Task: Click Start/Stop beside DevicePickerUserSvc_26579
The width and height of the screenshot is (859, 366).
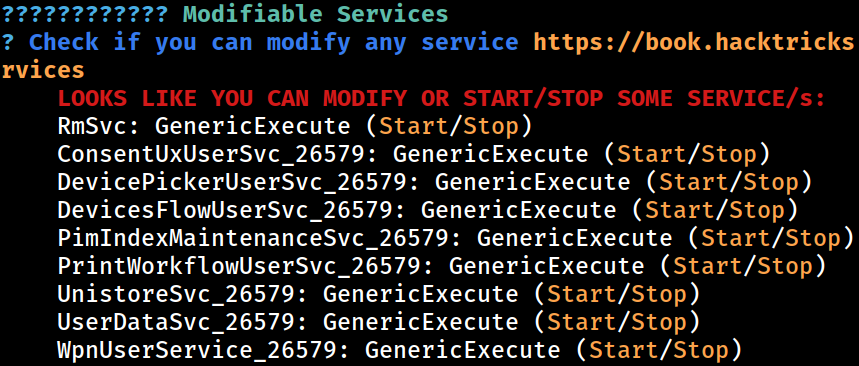Action: [729, 182]
